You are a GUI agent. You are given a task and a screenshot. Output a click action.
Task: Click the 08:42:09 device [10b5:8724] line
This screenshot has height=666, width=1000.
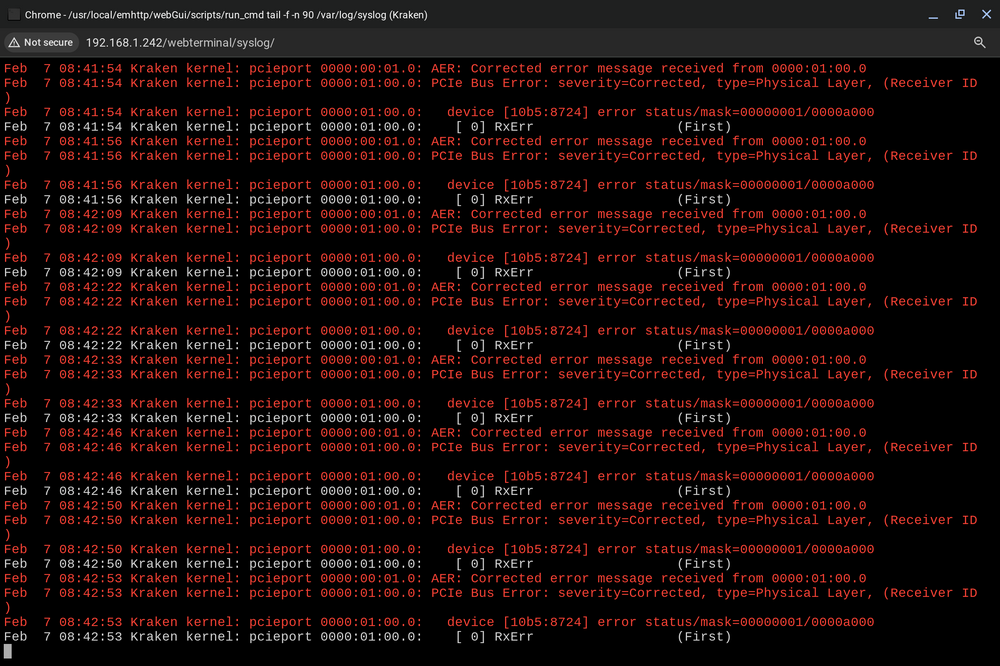439,258
